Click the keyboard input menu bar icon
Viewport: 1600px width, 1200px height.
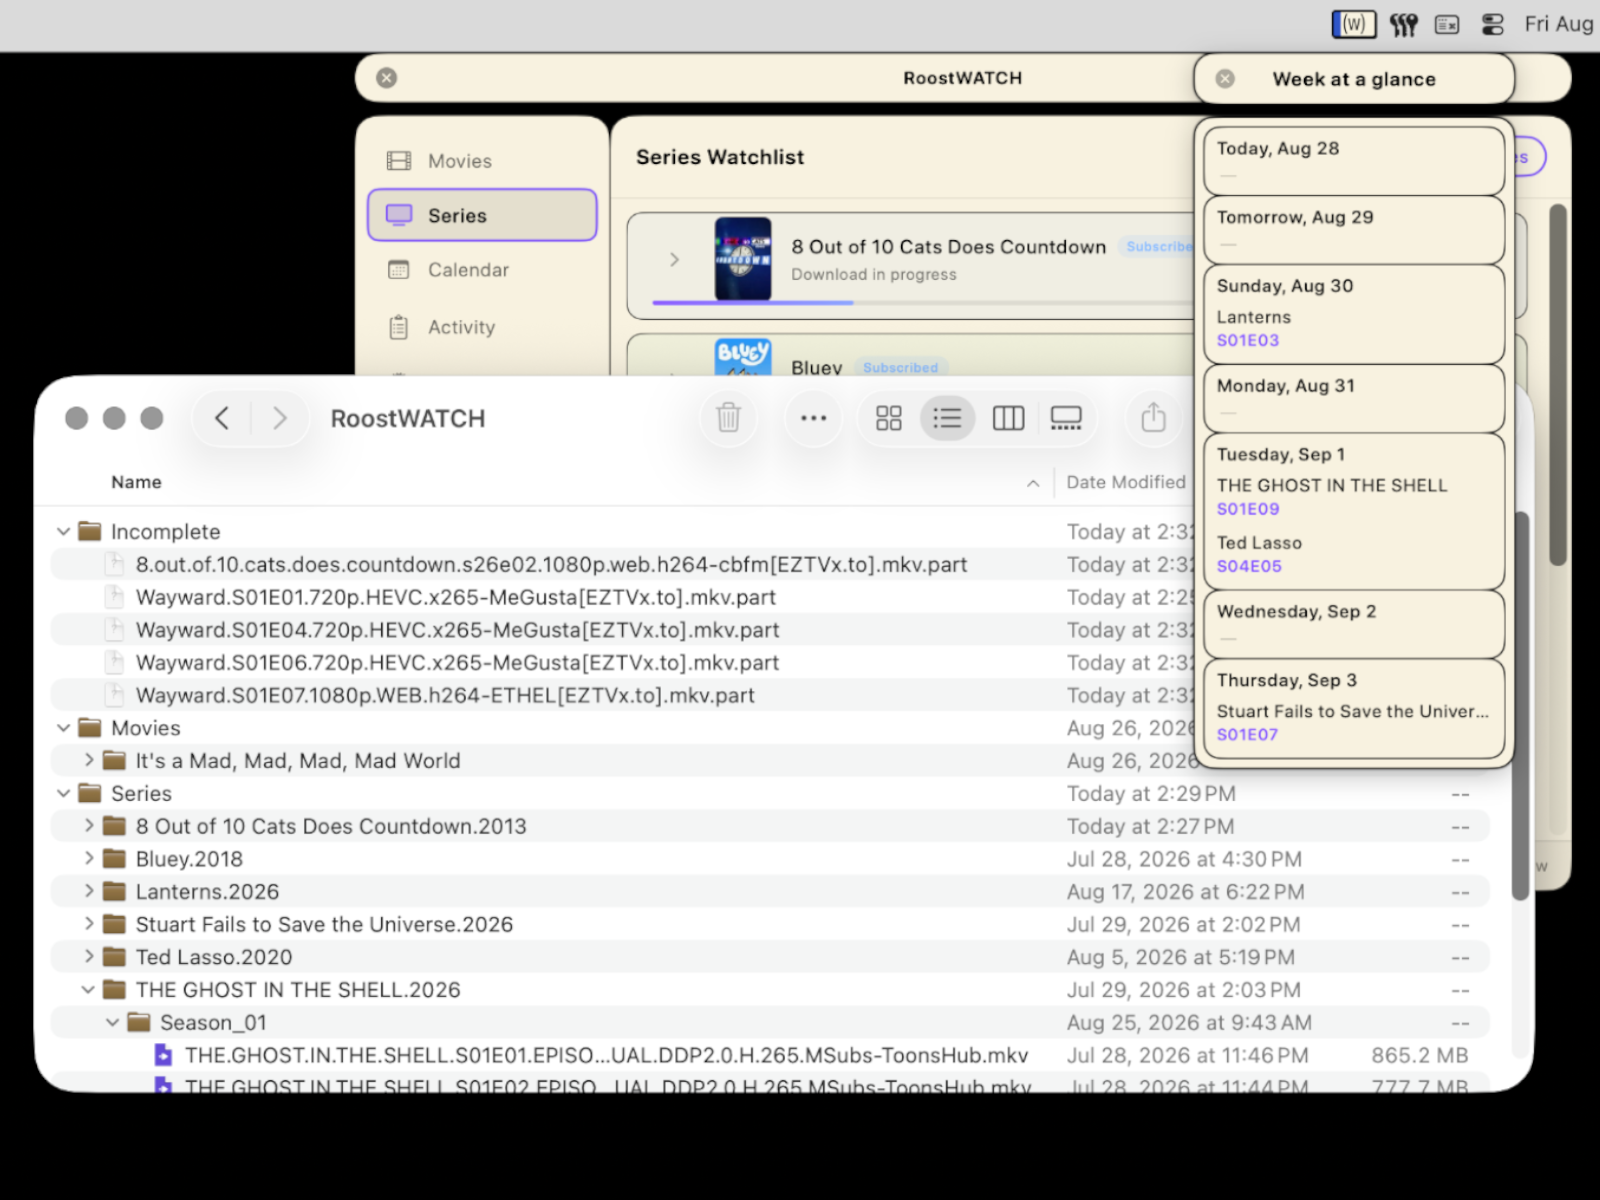[x=1447, y=24]
